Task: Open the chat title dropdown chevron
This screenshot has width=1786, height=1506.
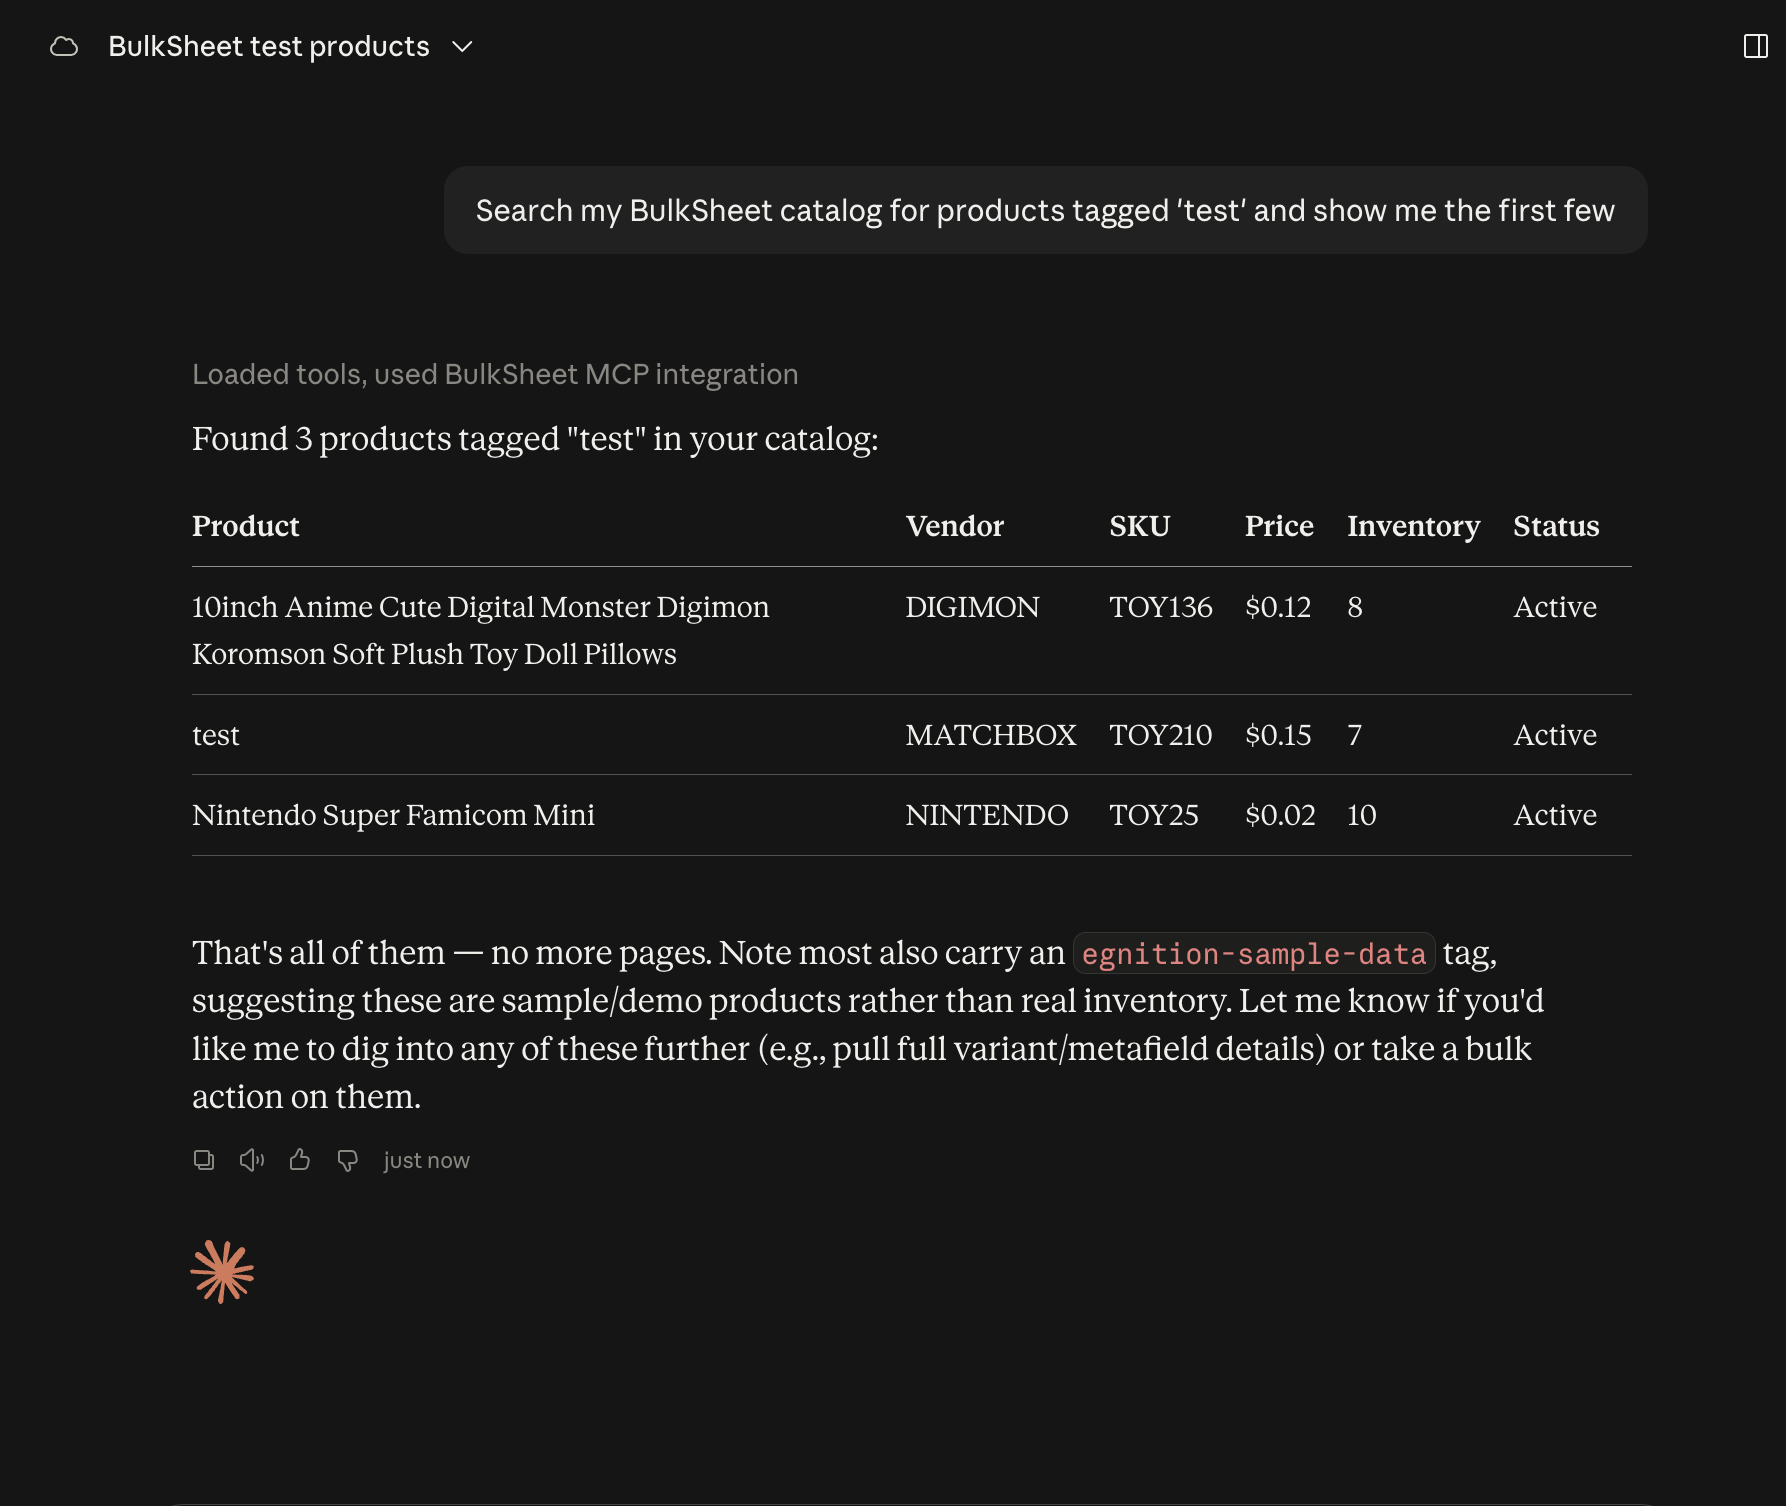Action: [x=462, y=47]
